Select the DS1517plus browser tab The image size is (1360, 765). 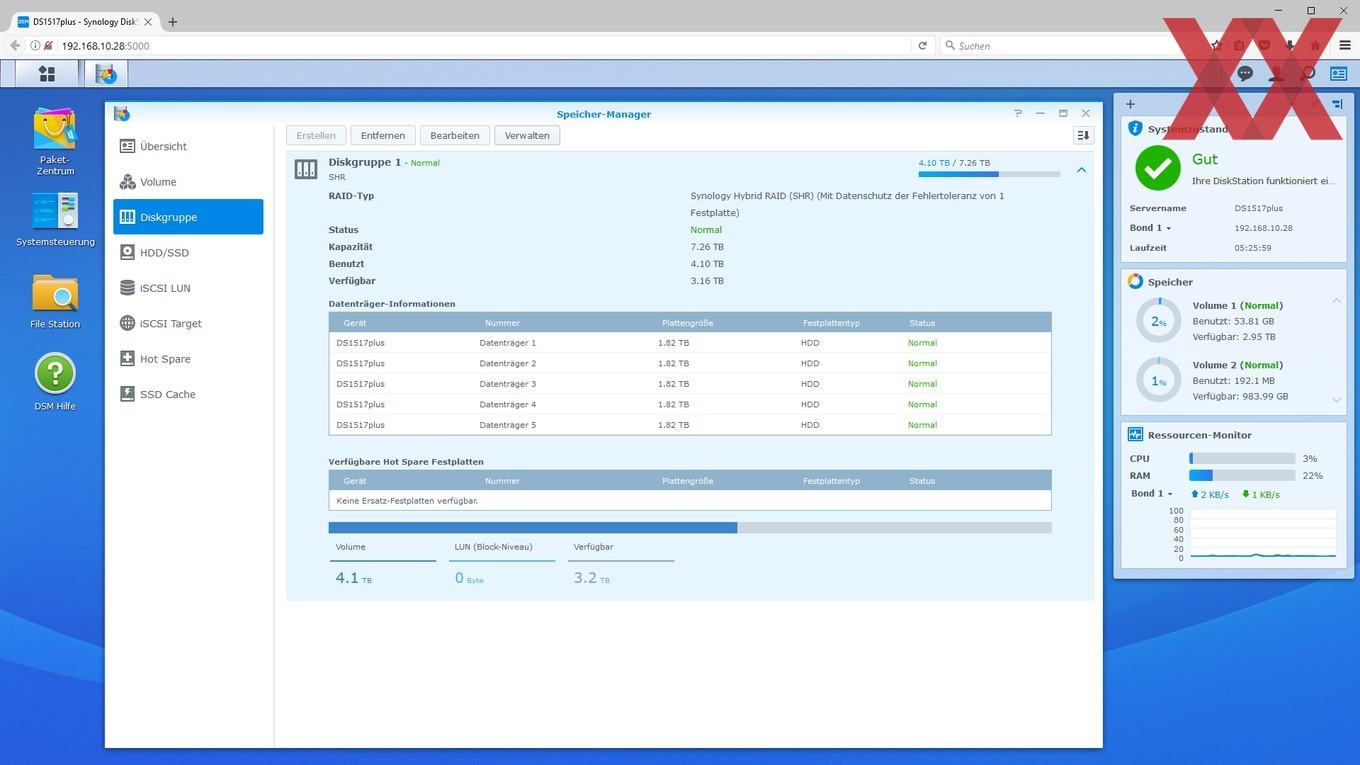pos(85,21)
